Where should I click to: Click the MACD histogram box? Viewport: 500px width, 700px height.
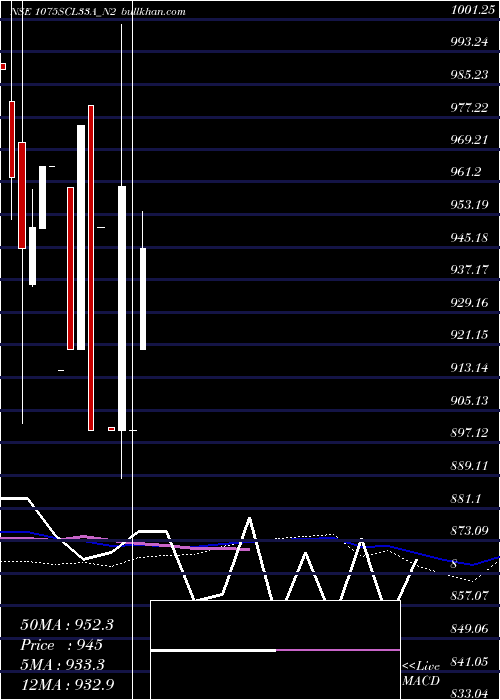(275, 650)
